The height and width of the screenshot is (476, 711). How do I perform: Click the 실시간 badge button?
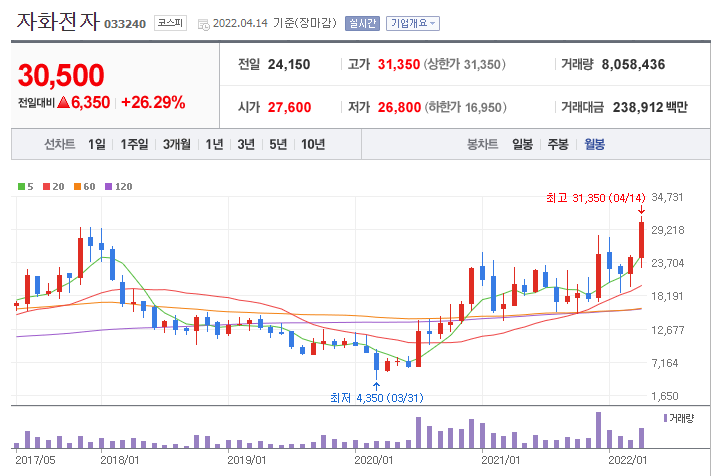tap(362, 23)
